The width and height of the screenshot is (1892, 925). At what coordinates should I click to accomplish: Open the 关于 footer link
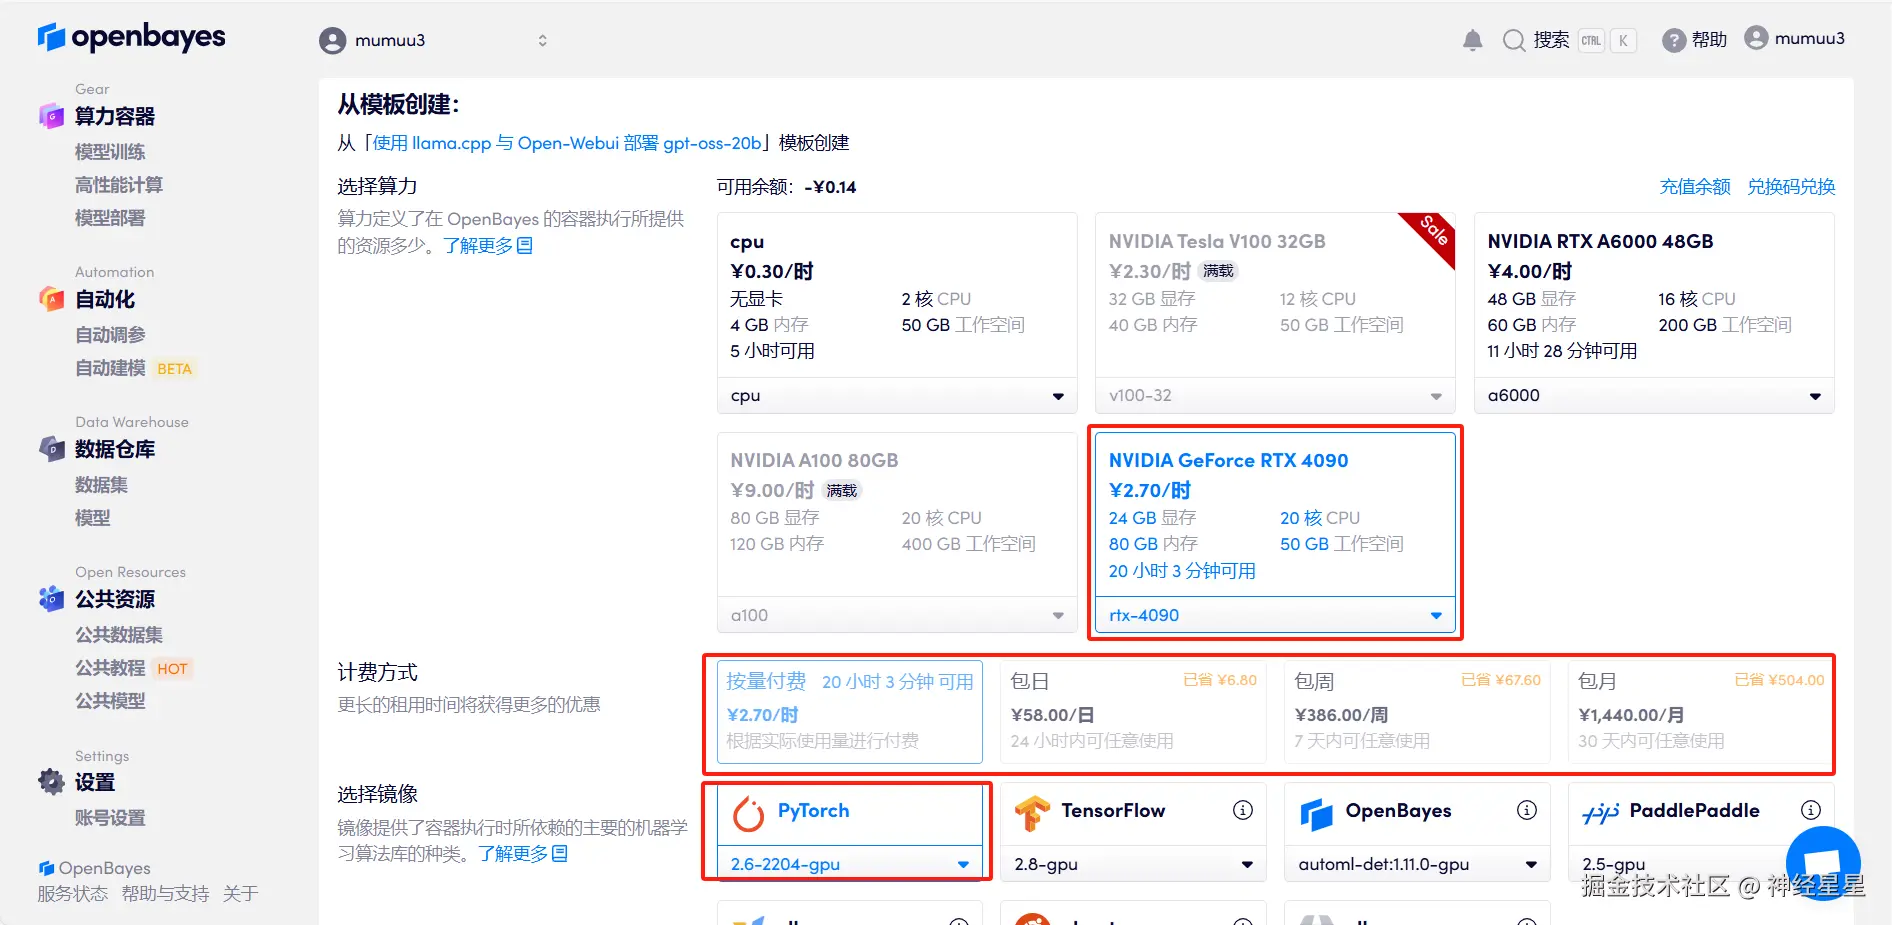click(x=240, y=894)
